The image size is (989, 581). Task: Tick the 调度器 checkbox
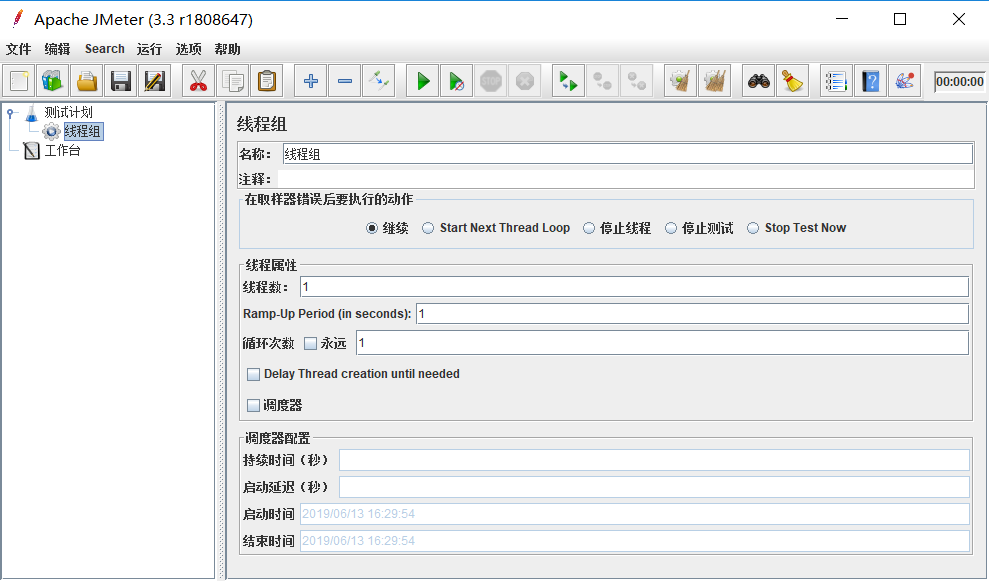[254, 405]
